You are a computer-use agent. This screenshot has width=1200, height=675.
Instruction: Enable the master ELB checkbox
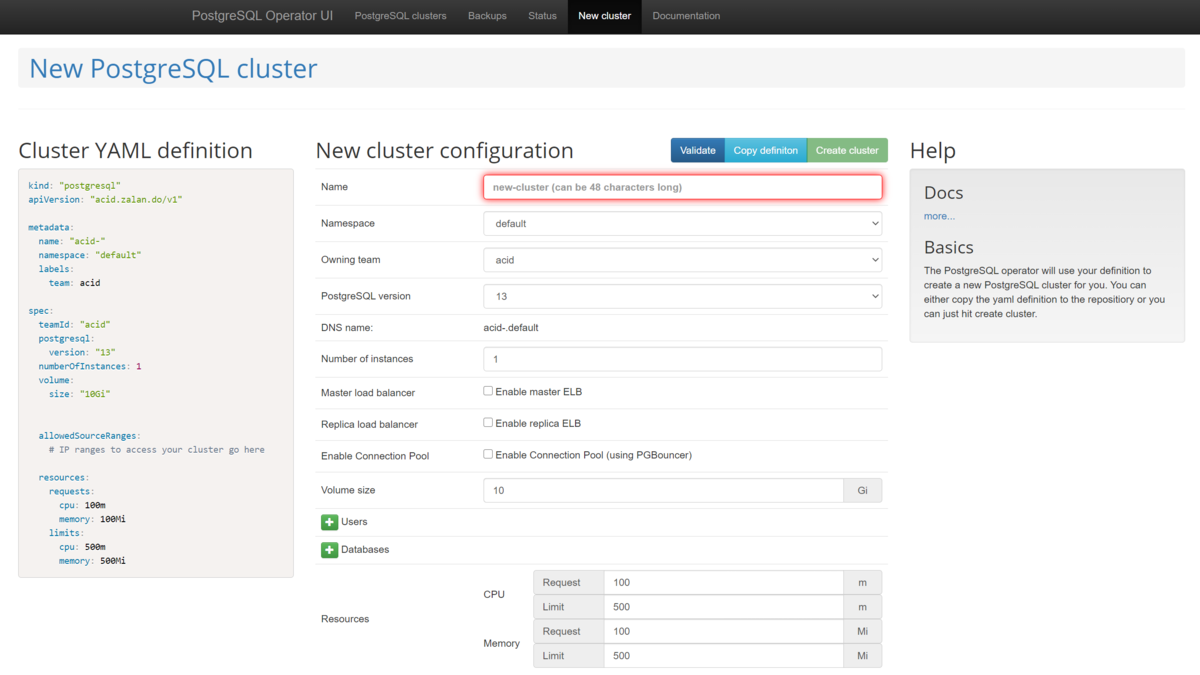coord(488,391)
